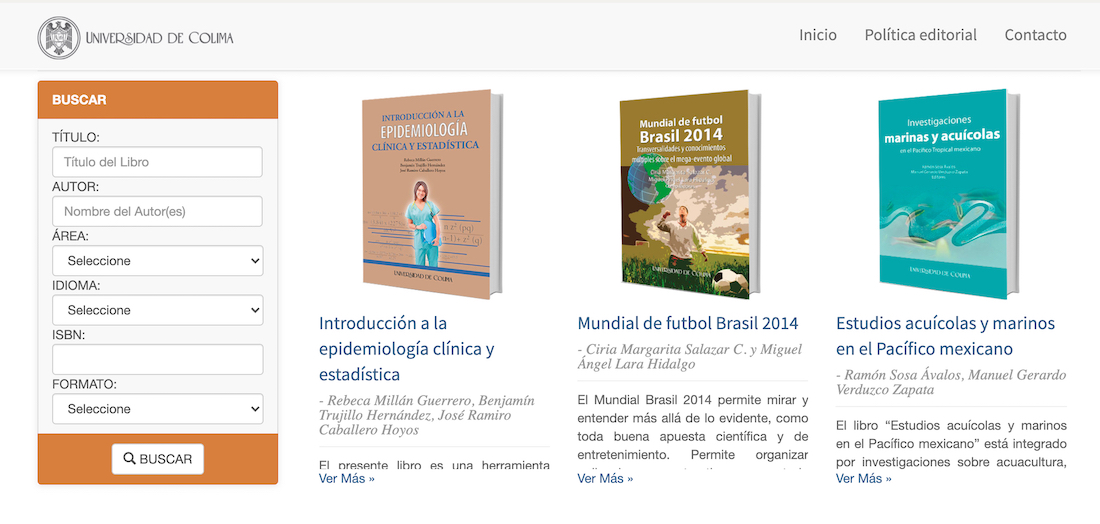Click the authors line 'Rebeca Millán Guerrero'

click(x=427, y=415)
